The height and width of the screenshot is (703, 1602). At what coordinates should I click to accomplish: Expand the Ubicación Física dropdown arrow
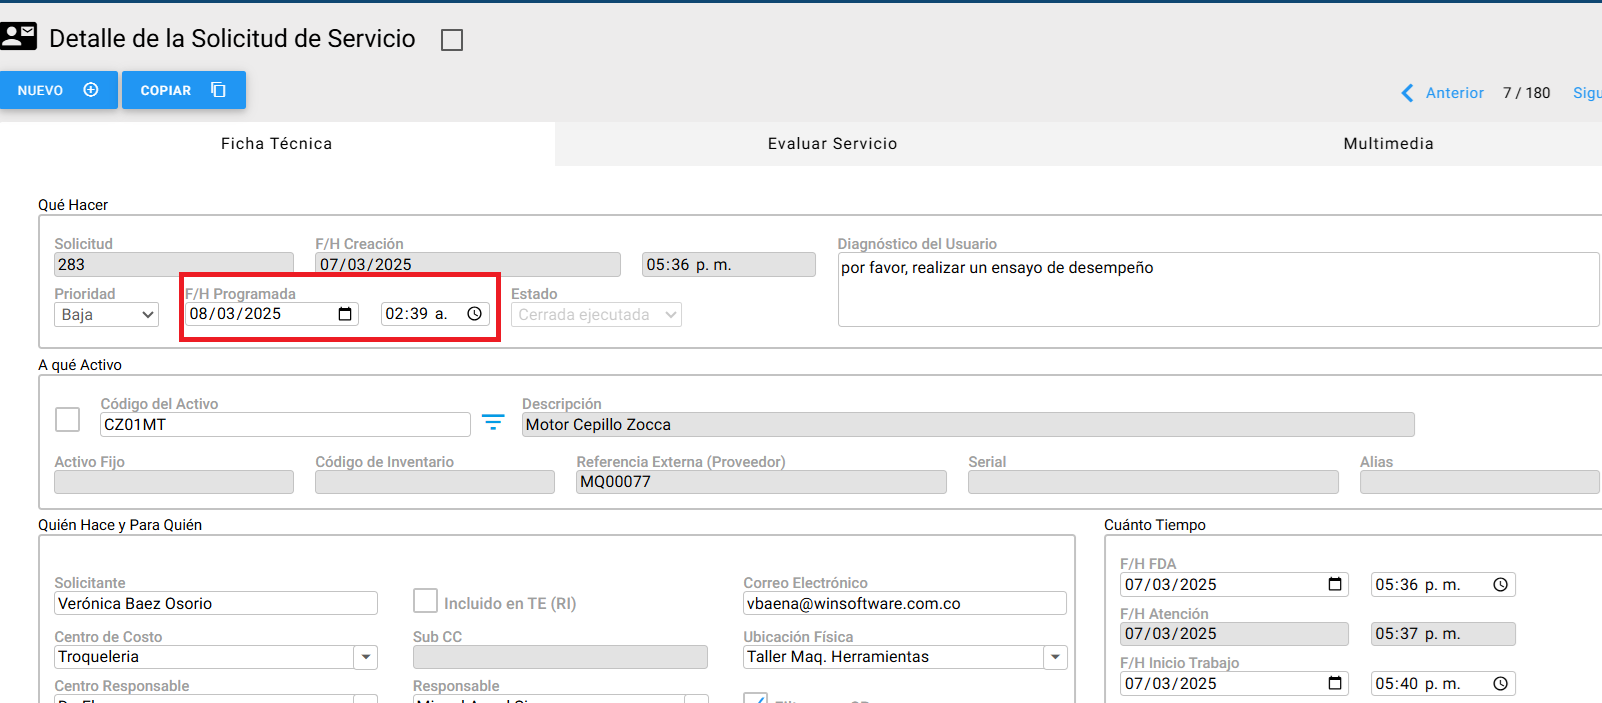point(1056,657)
